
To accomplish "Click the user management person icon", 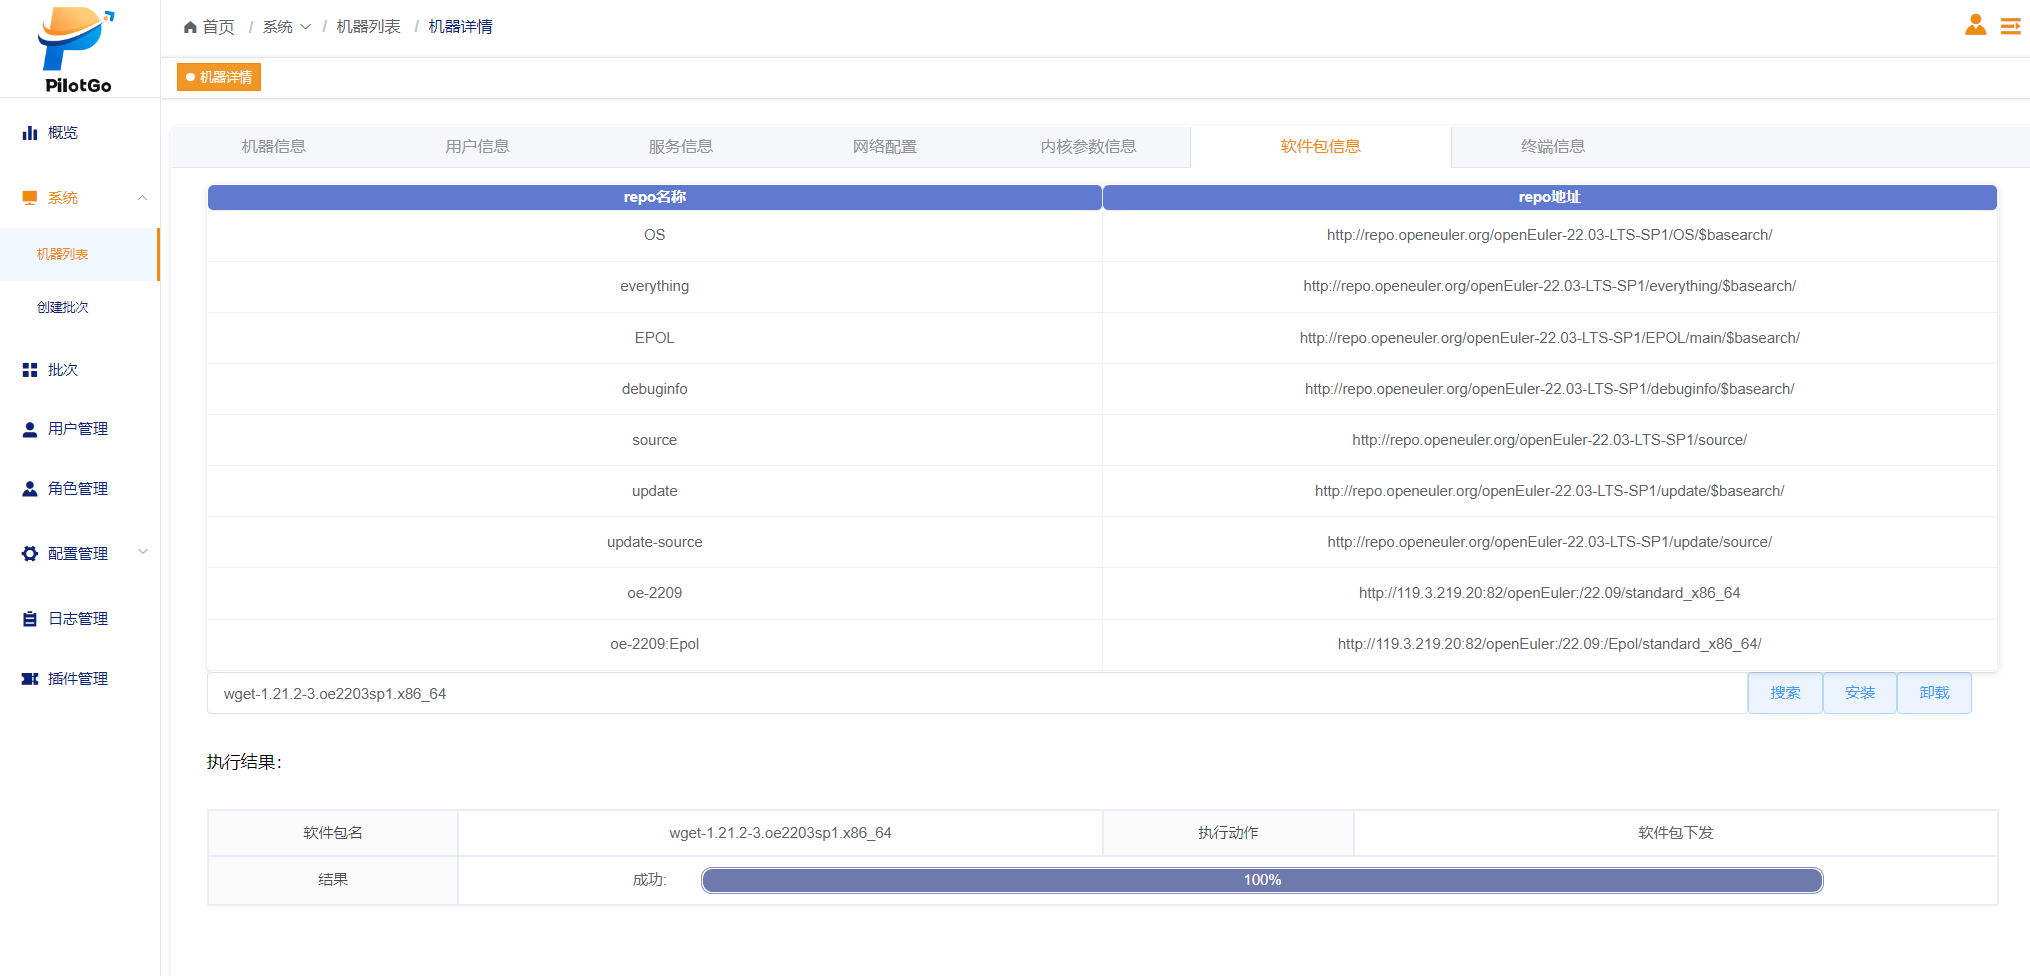I will point(30,429).
